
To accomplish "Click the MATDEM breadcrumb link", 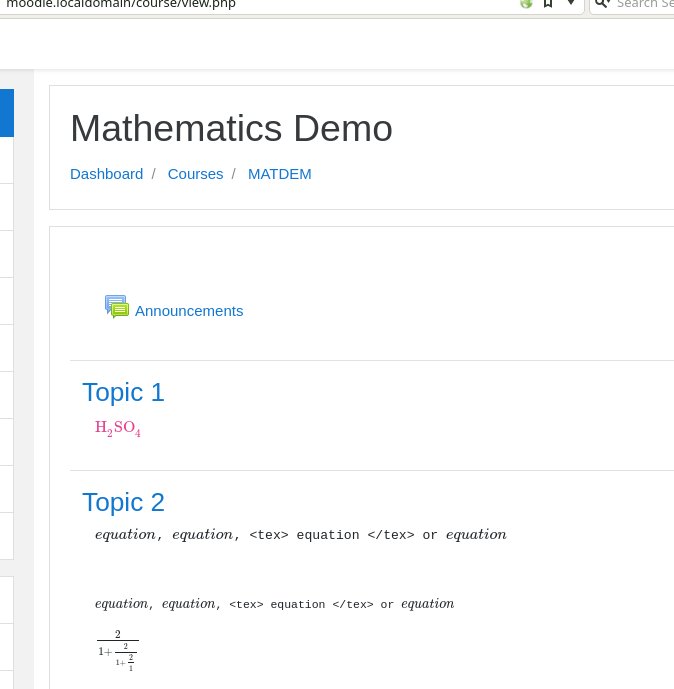I will (x=279, y=174).
